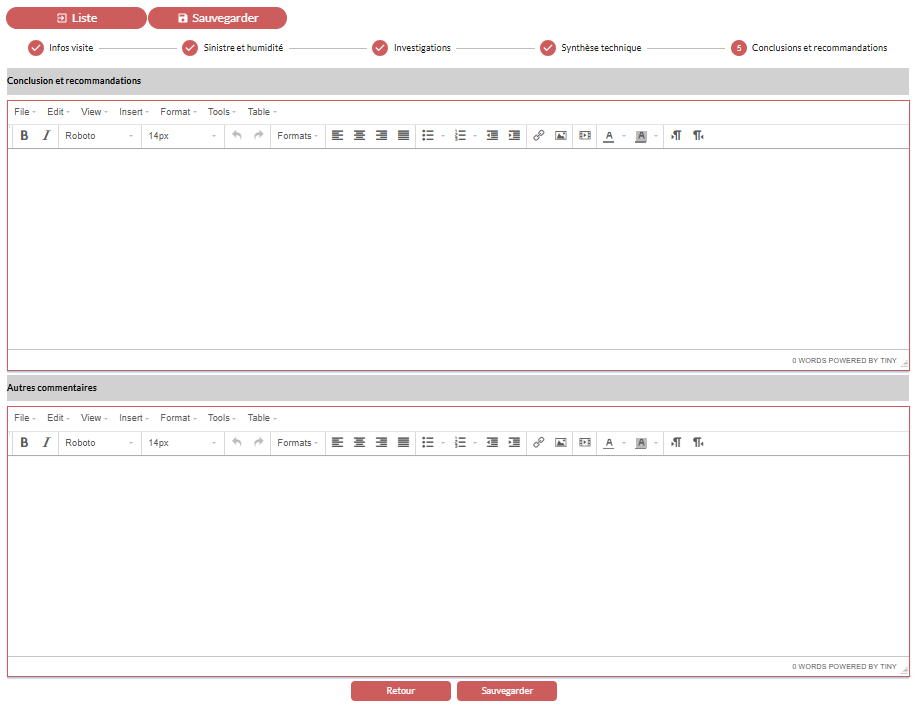Open Roboto font dropdown in Autres commentaires editor
Viewport: 922px width, 706px height.
pos(99,443)
